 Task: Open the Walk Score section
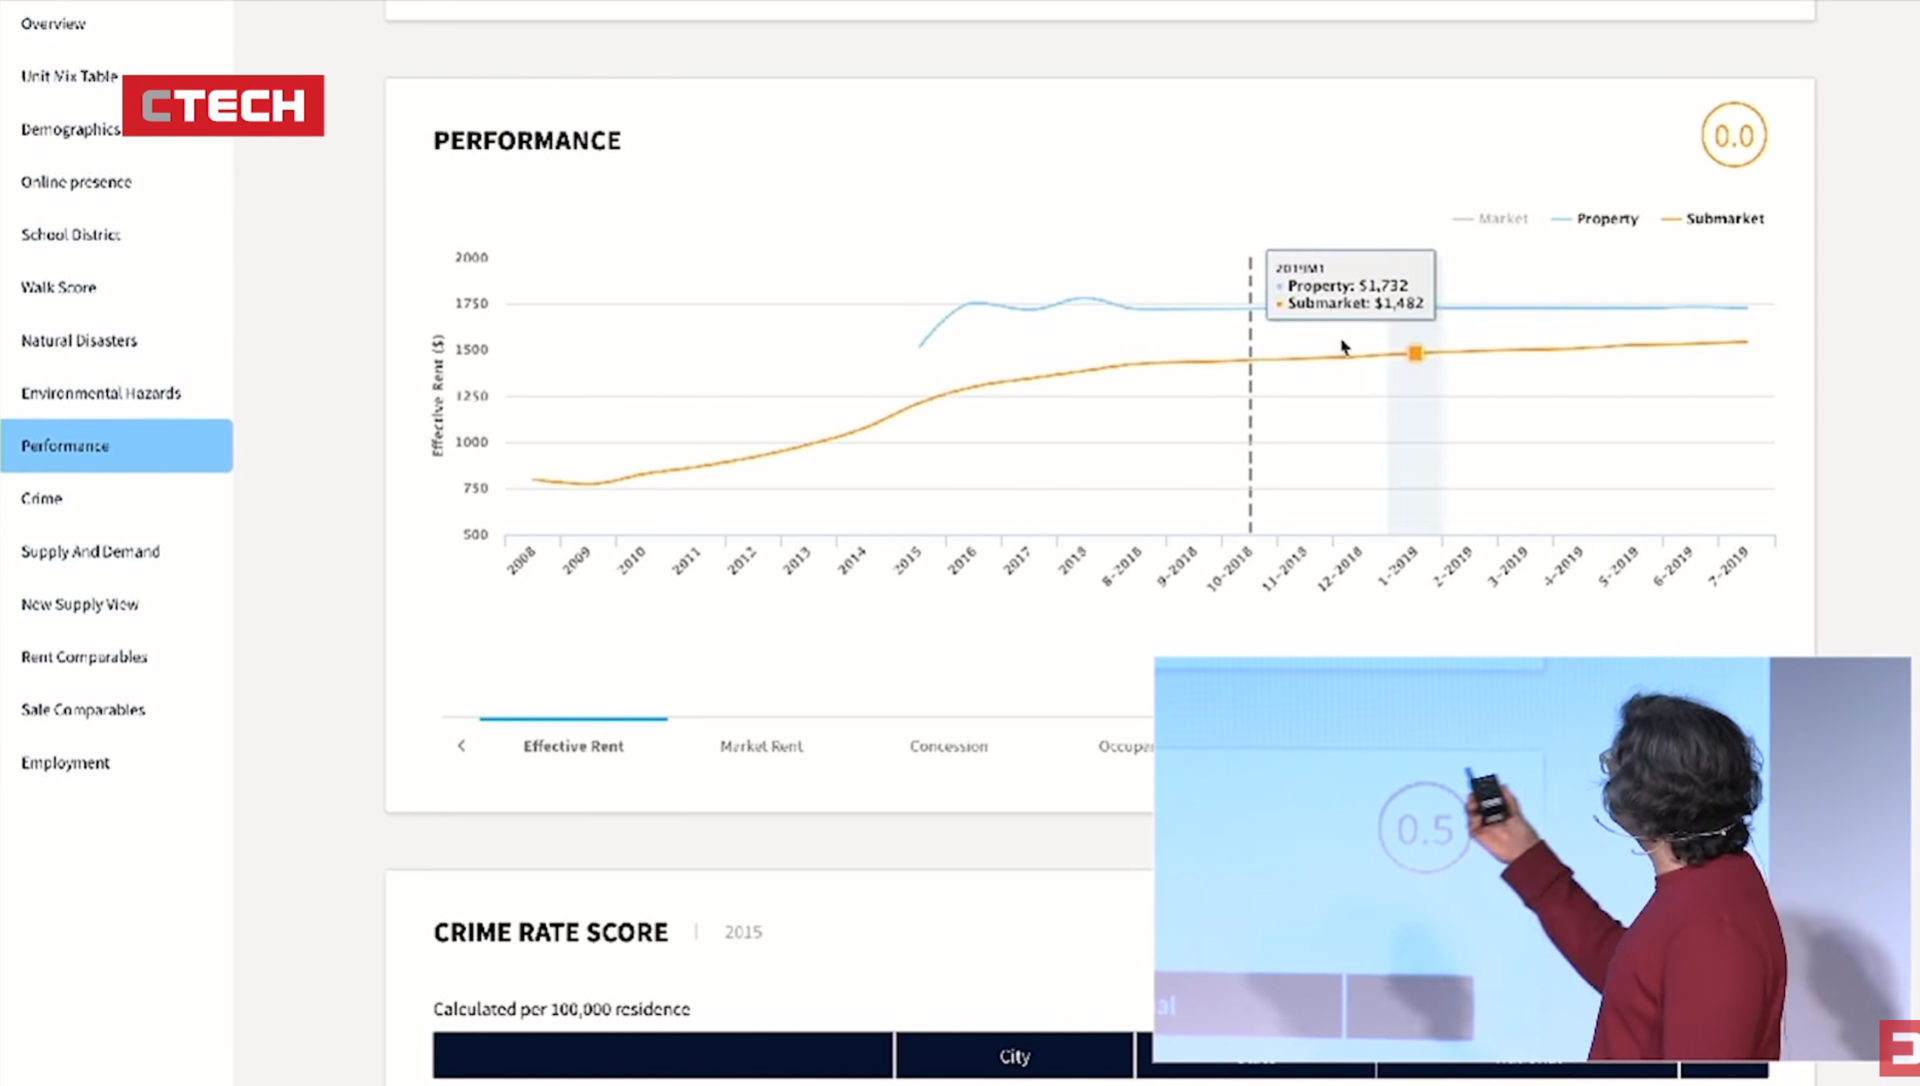click(58, 287)
